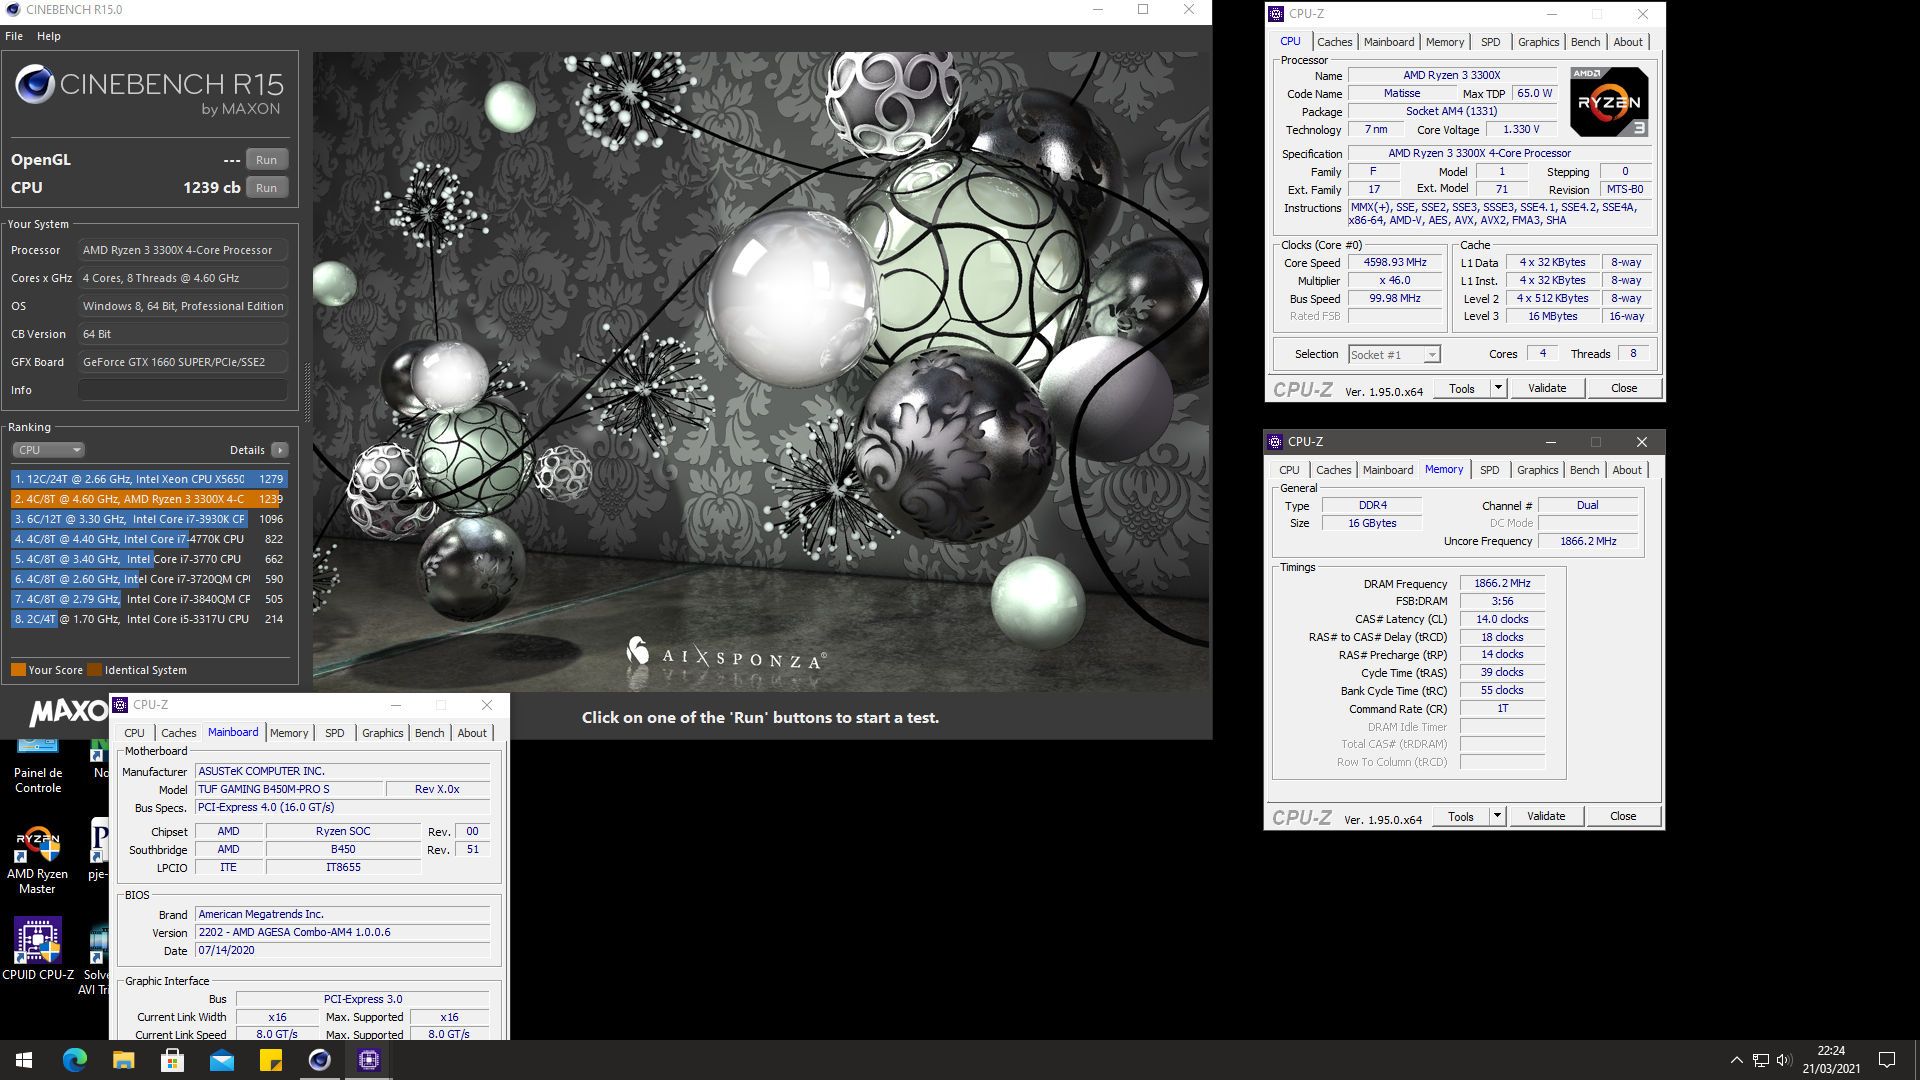
Task: Expand Tools dropdown arrow in top CPU-Z window
Action: [x=1498, y=388]
